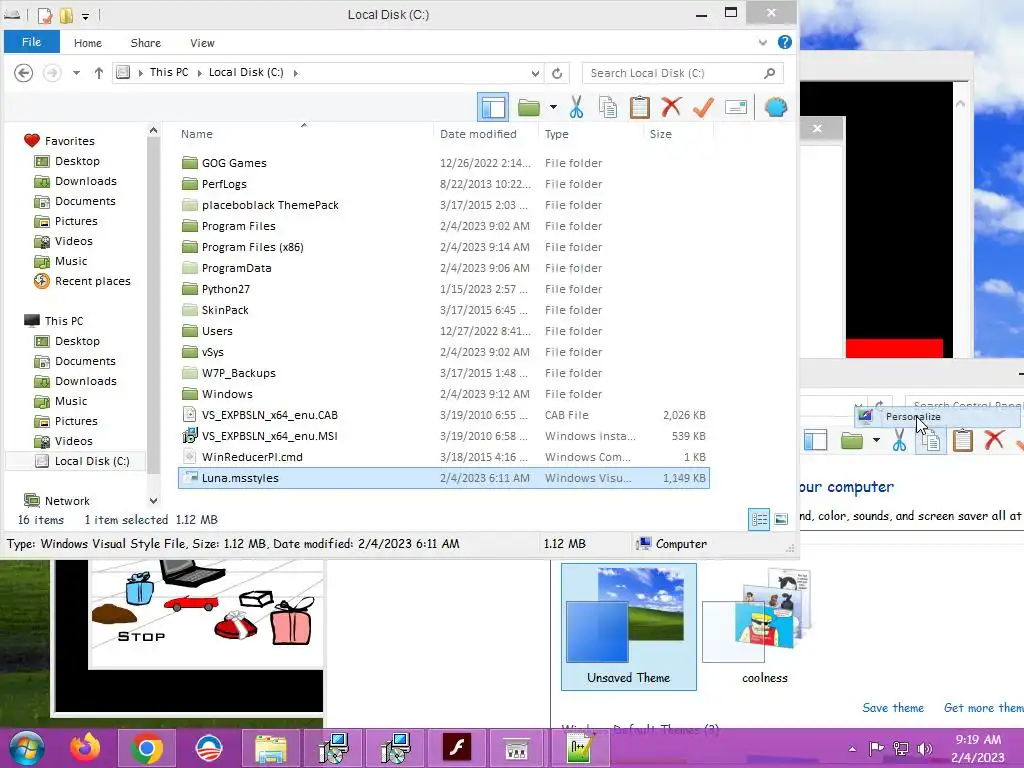The width and height of the screenshot is (1024, 768).
Task: Open the Windows Start button
Action: [27, 748]
